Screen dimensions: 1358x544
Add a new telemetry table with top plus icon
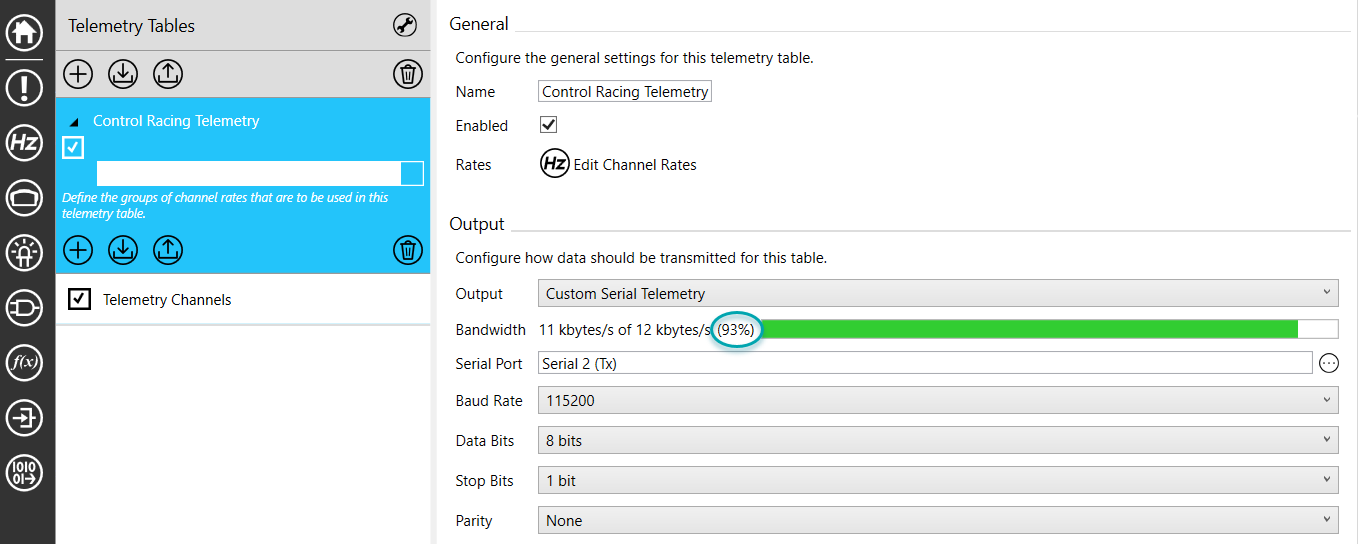[x=78, y=74]
